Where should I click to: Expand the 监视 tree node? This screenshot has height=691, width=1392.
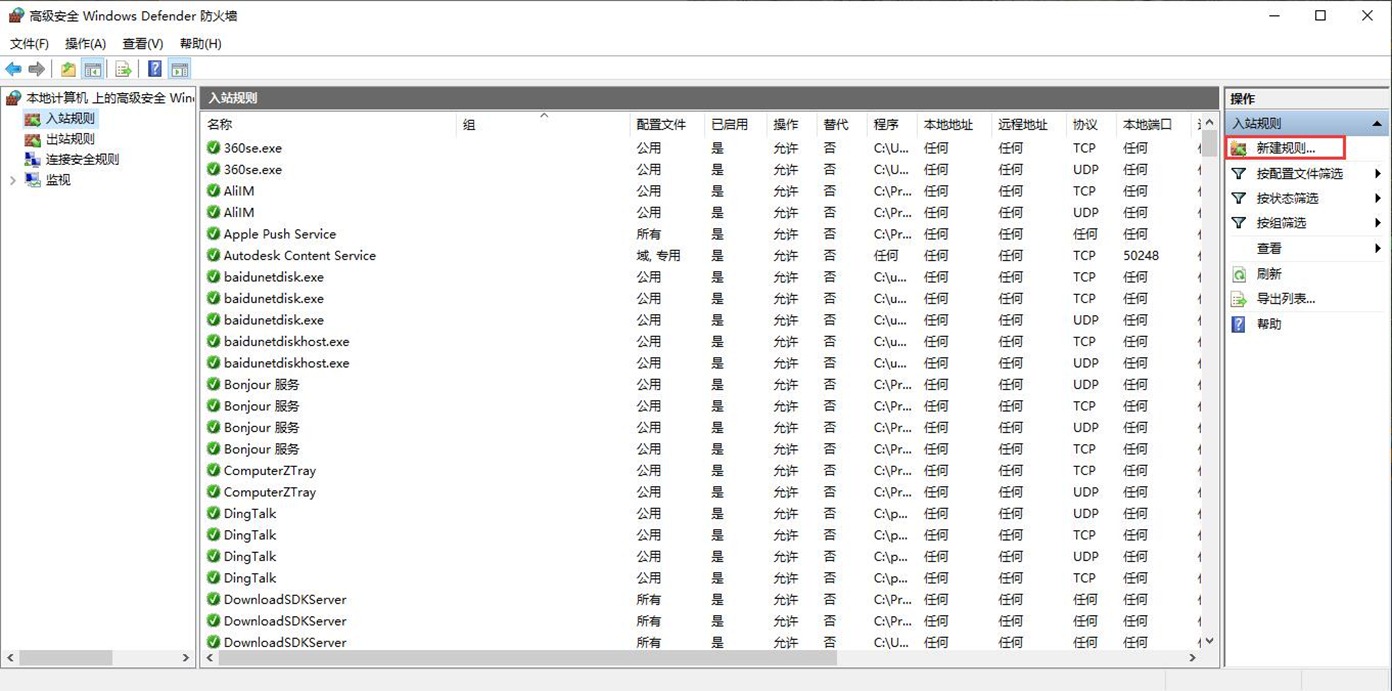click(x=13, y=180)
